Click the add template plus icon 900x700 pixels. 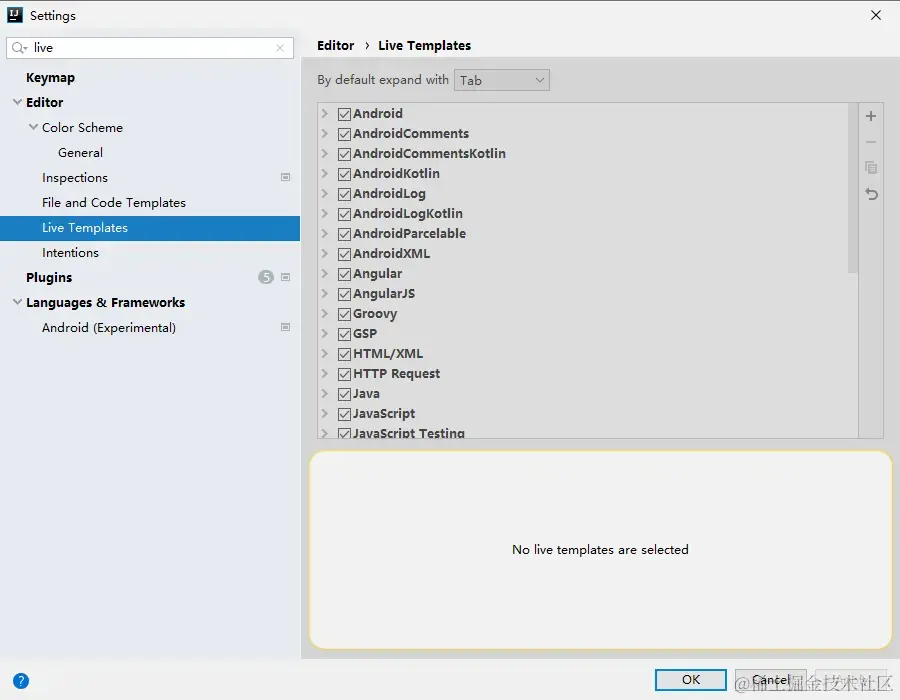tap(871, 116)
